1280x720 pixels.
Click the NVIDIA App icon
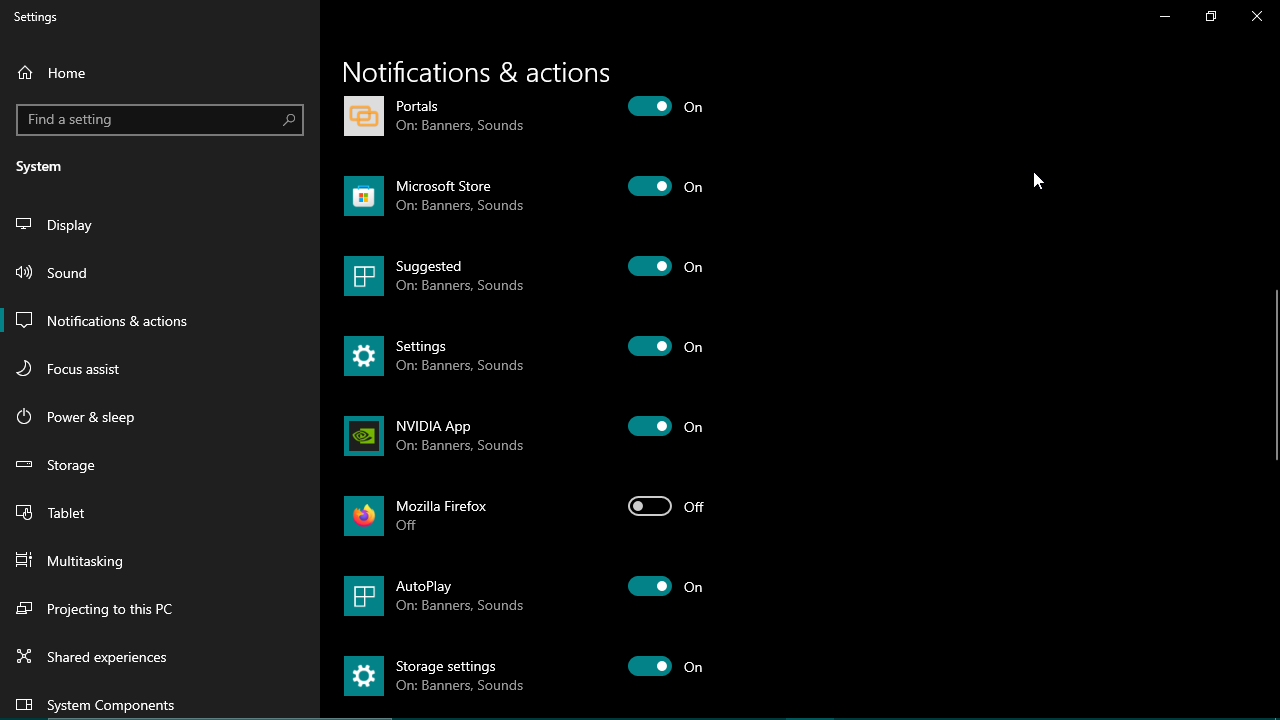coord(364,436)
